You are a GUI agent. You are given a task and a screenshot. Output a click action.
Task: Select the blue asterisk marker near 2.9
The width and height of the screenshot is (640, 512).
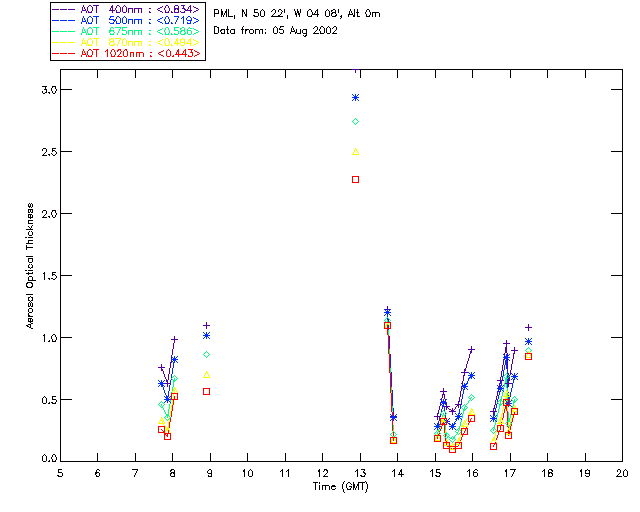[356, 98]
